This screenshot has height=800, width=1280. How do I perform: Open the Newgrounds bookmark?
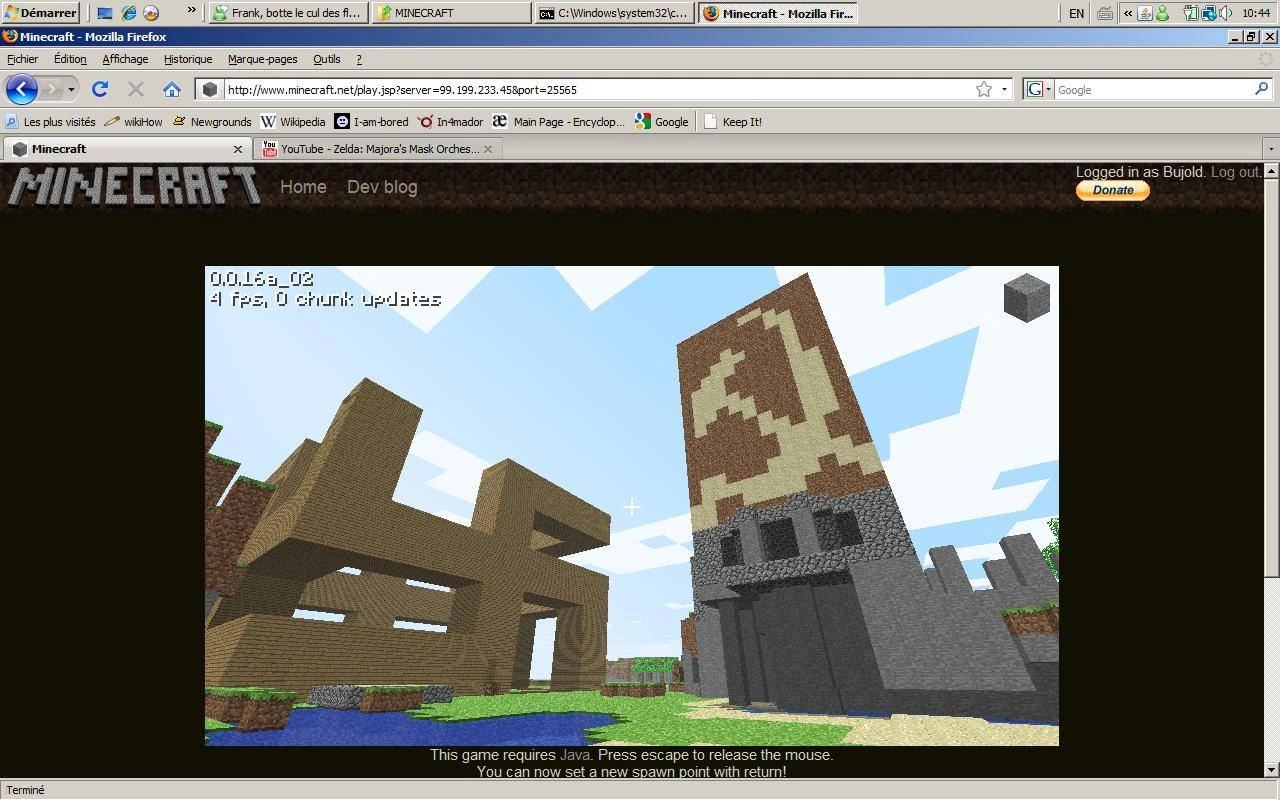212,122
